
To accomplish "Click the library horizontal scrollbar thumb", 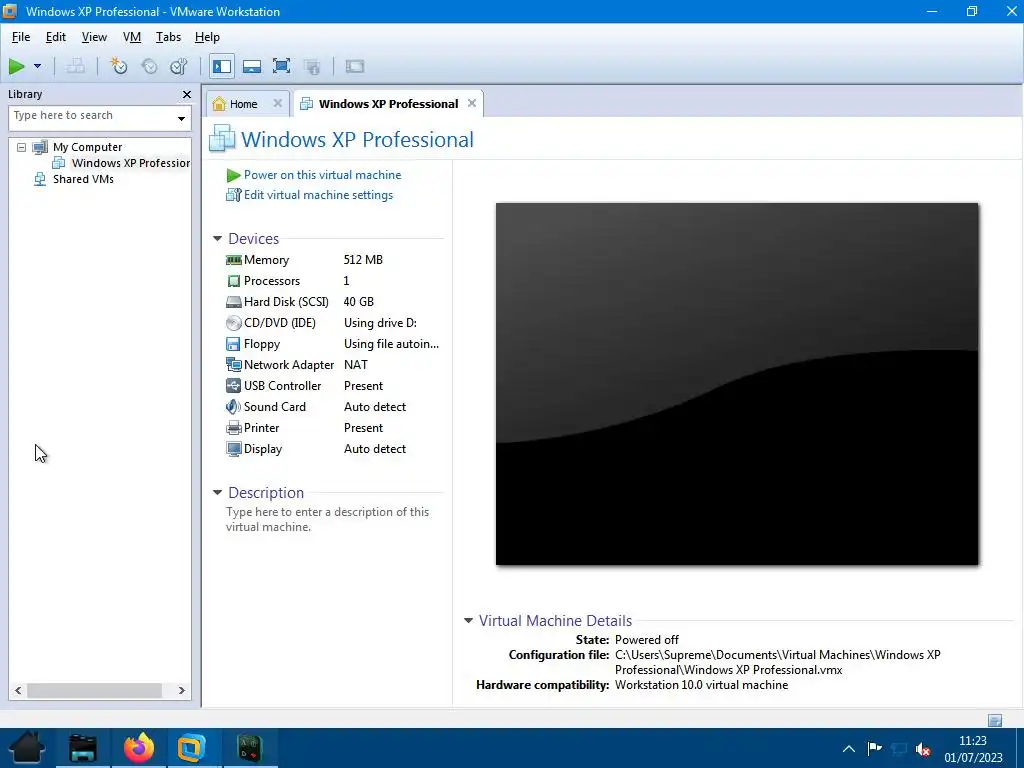I will 94,690.
